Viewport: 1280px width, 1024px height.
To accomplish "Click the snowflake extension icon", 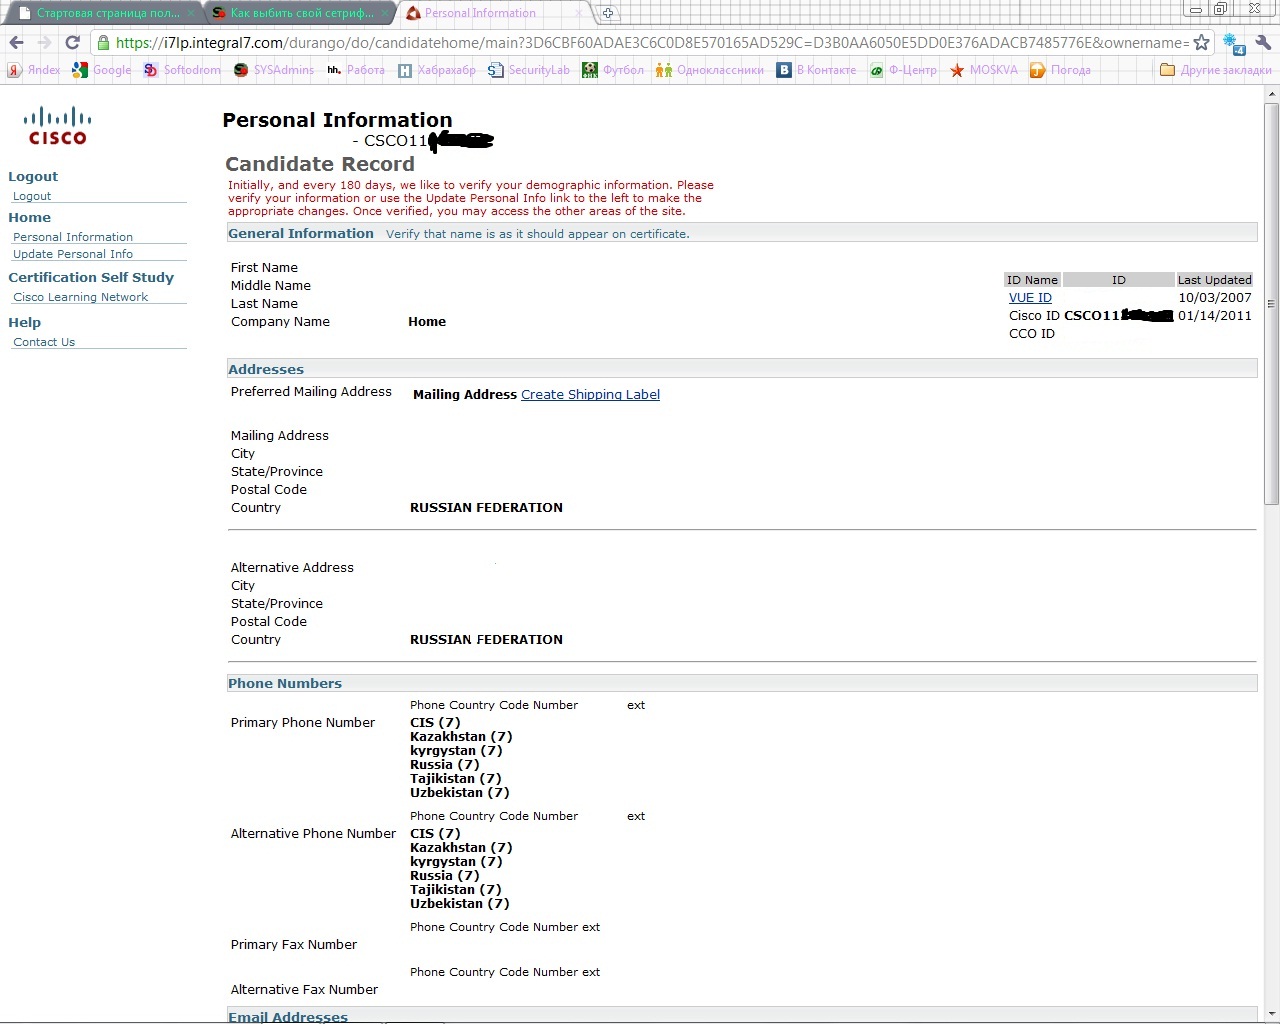I will 1234,45.
